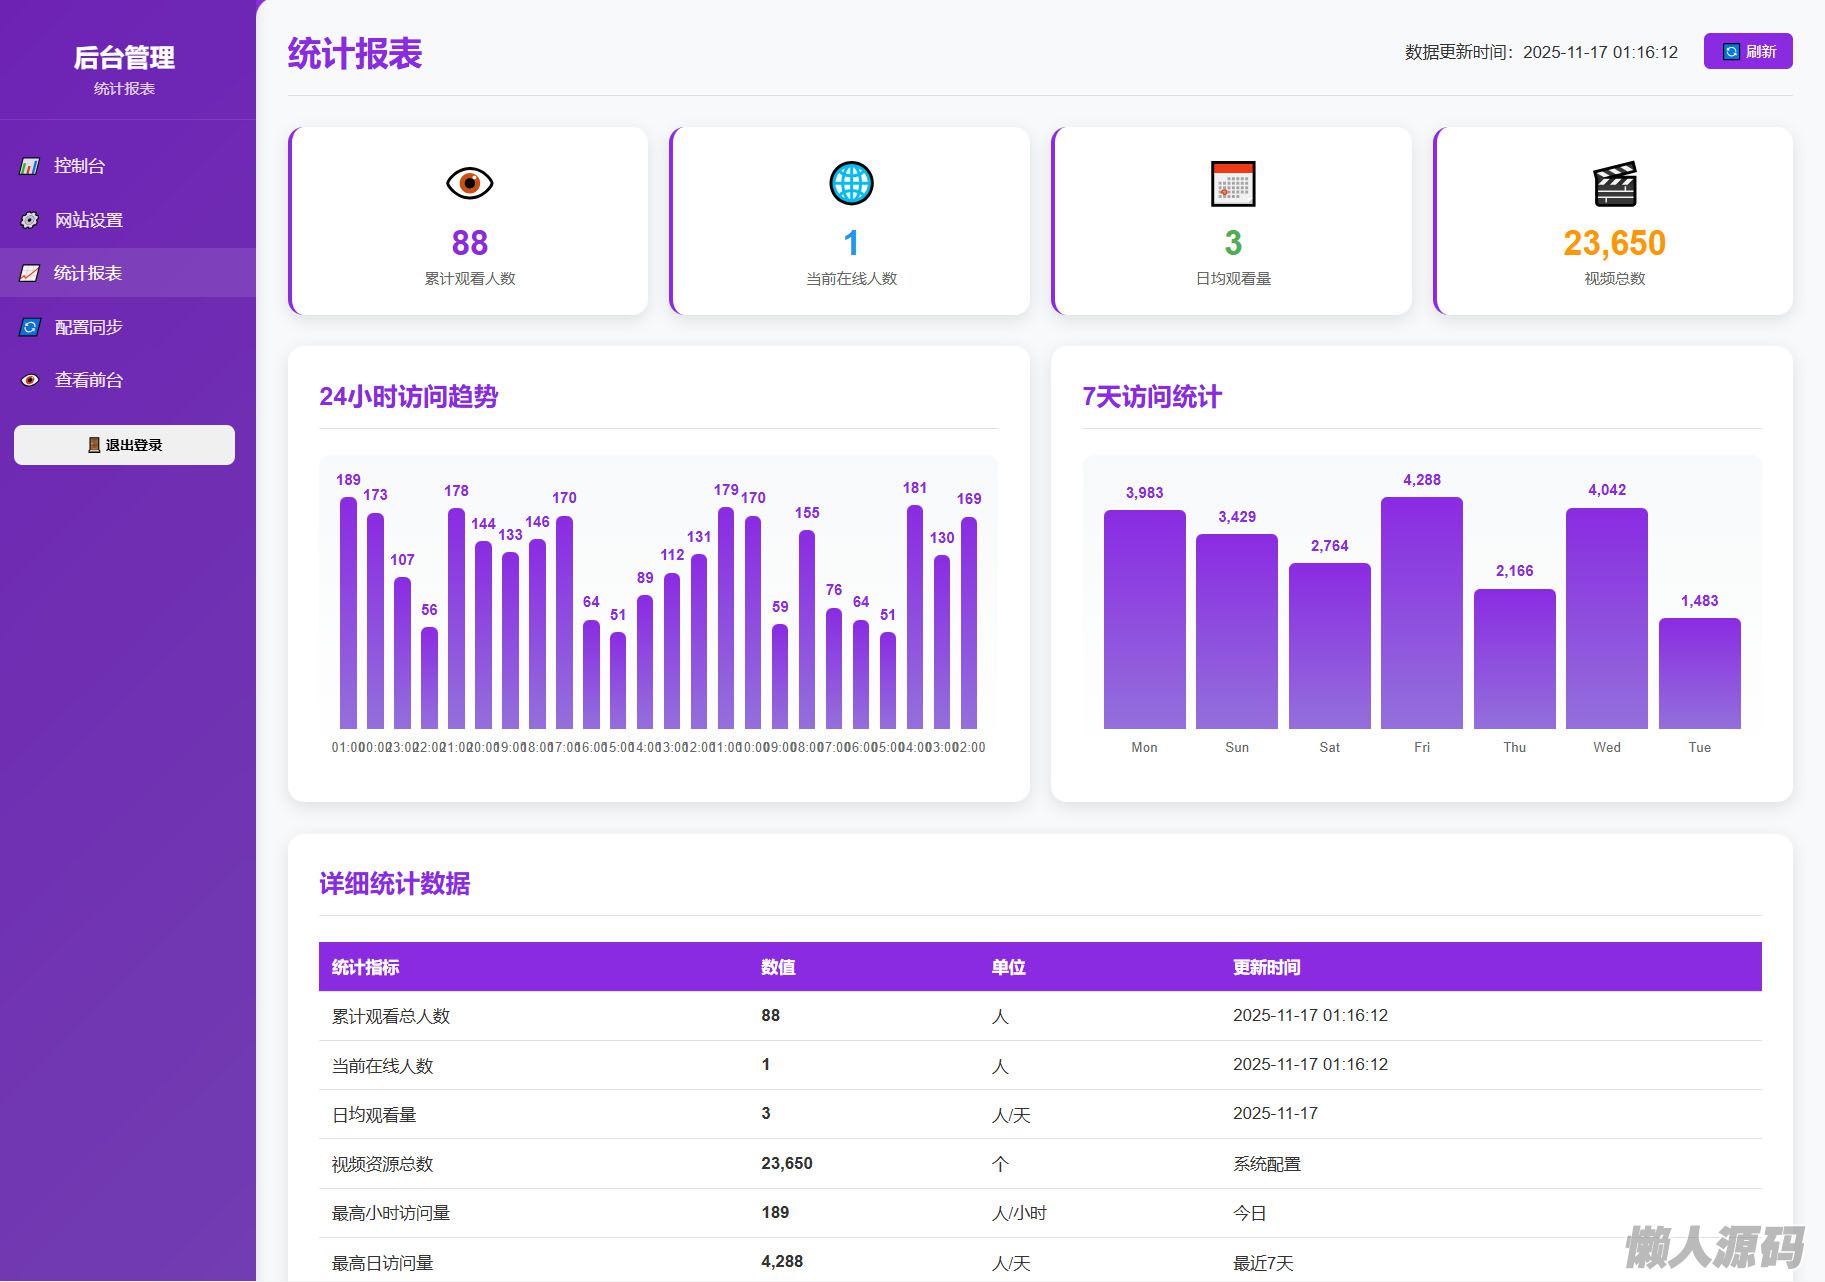
Task: Click the globe icon for online users
Action: [x=851, y=184]
